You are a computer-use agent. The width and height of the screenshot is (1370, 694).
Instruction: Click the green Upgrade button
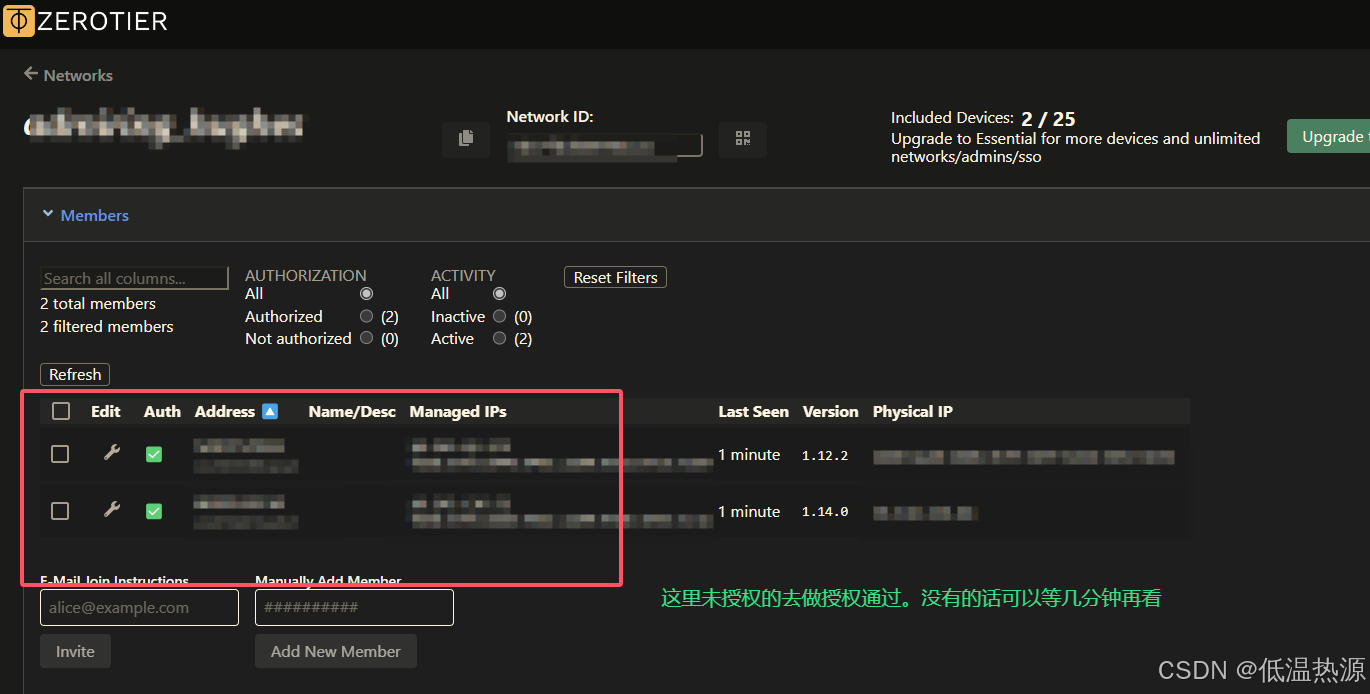click(x=1328, y=137)
